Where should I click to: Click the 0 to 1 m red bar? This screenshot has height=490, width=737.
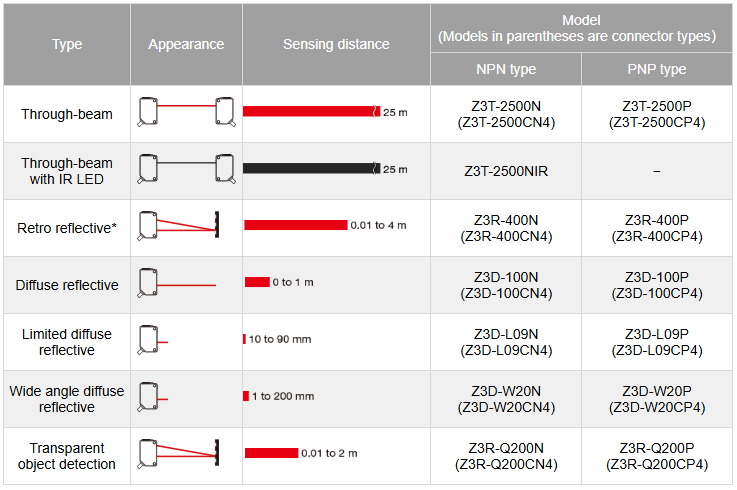point(257,282)
